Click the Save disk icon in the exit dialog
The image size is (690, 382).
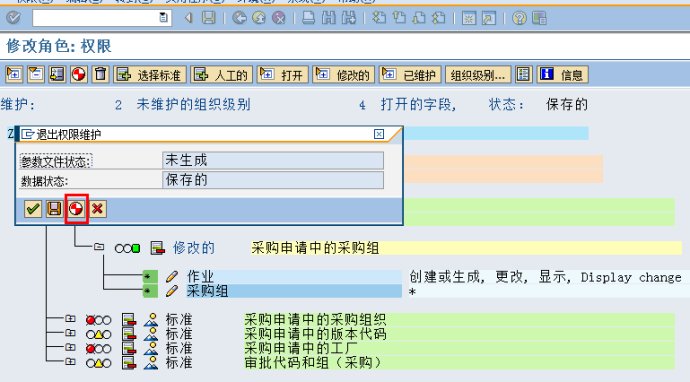click(55, 209)
